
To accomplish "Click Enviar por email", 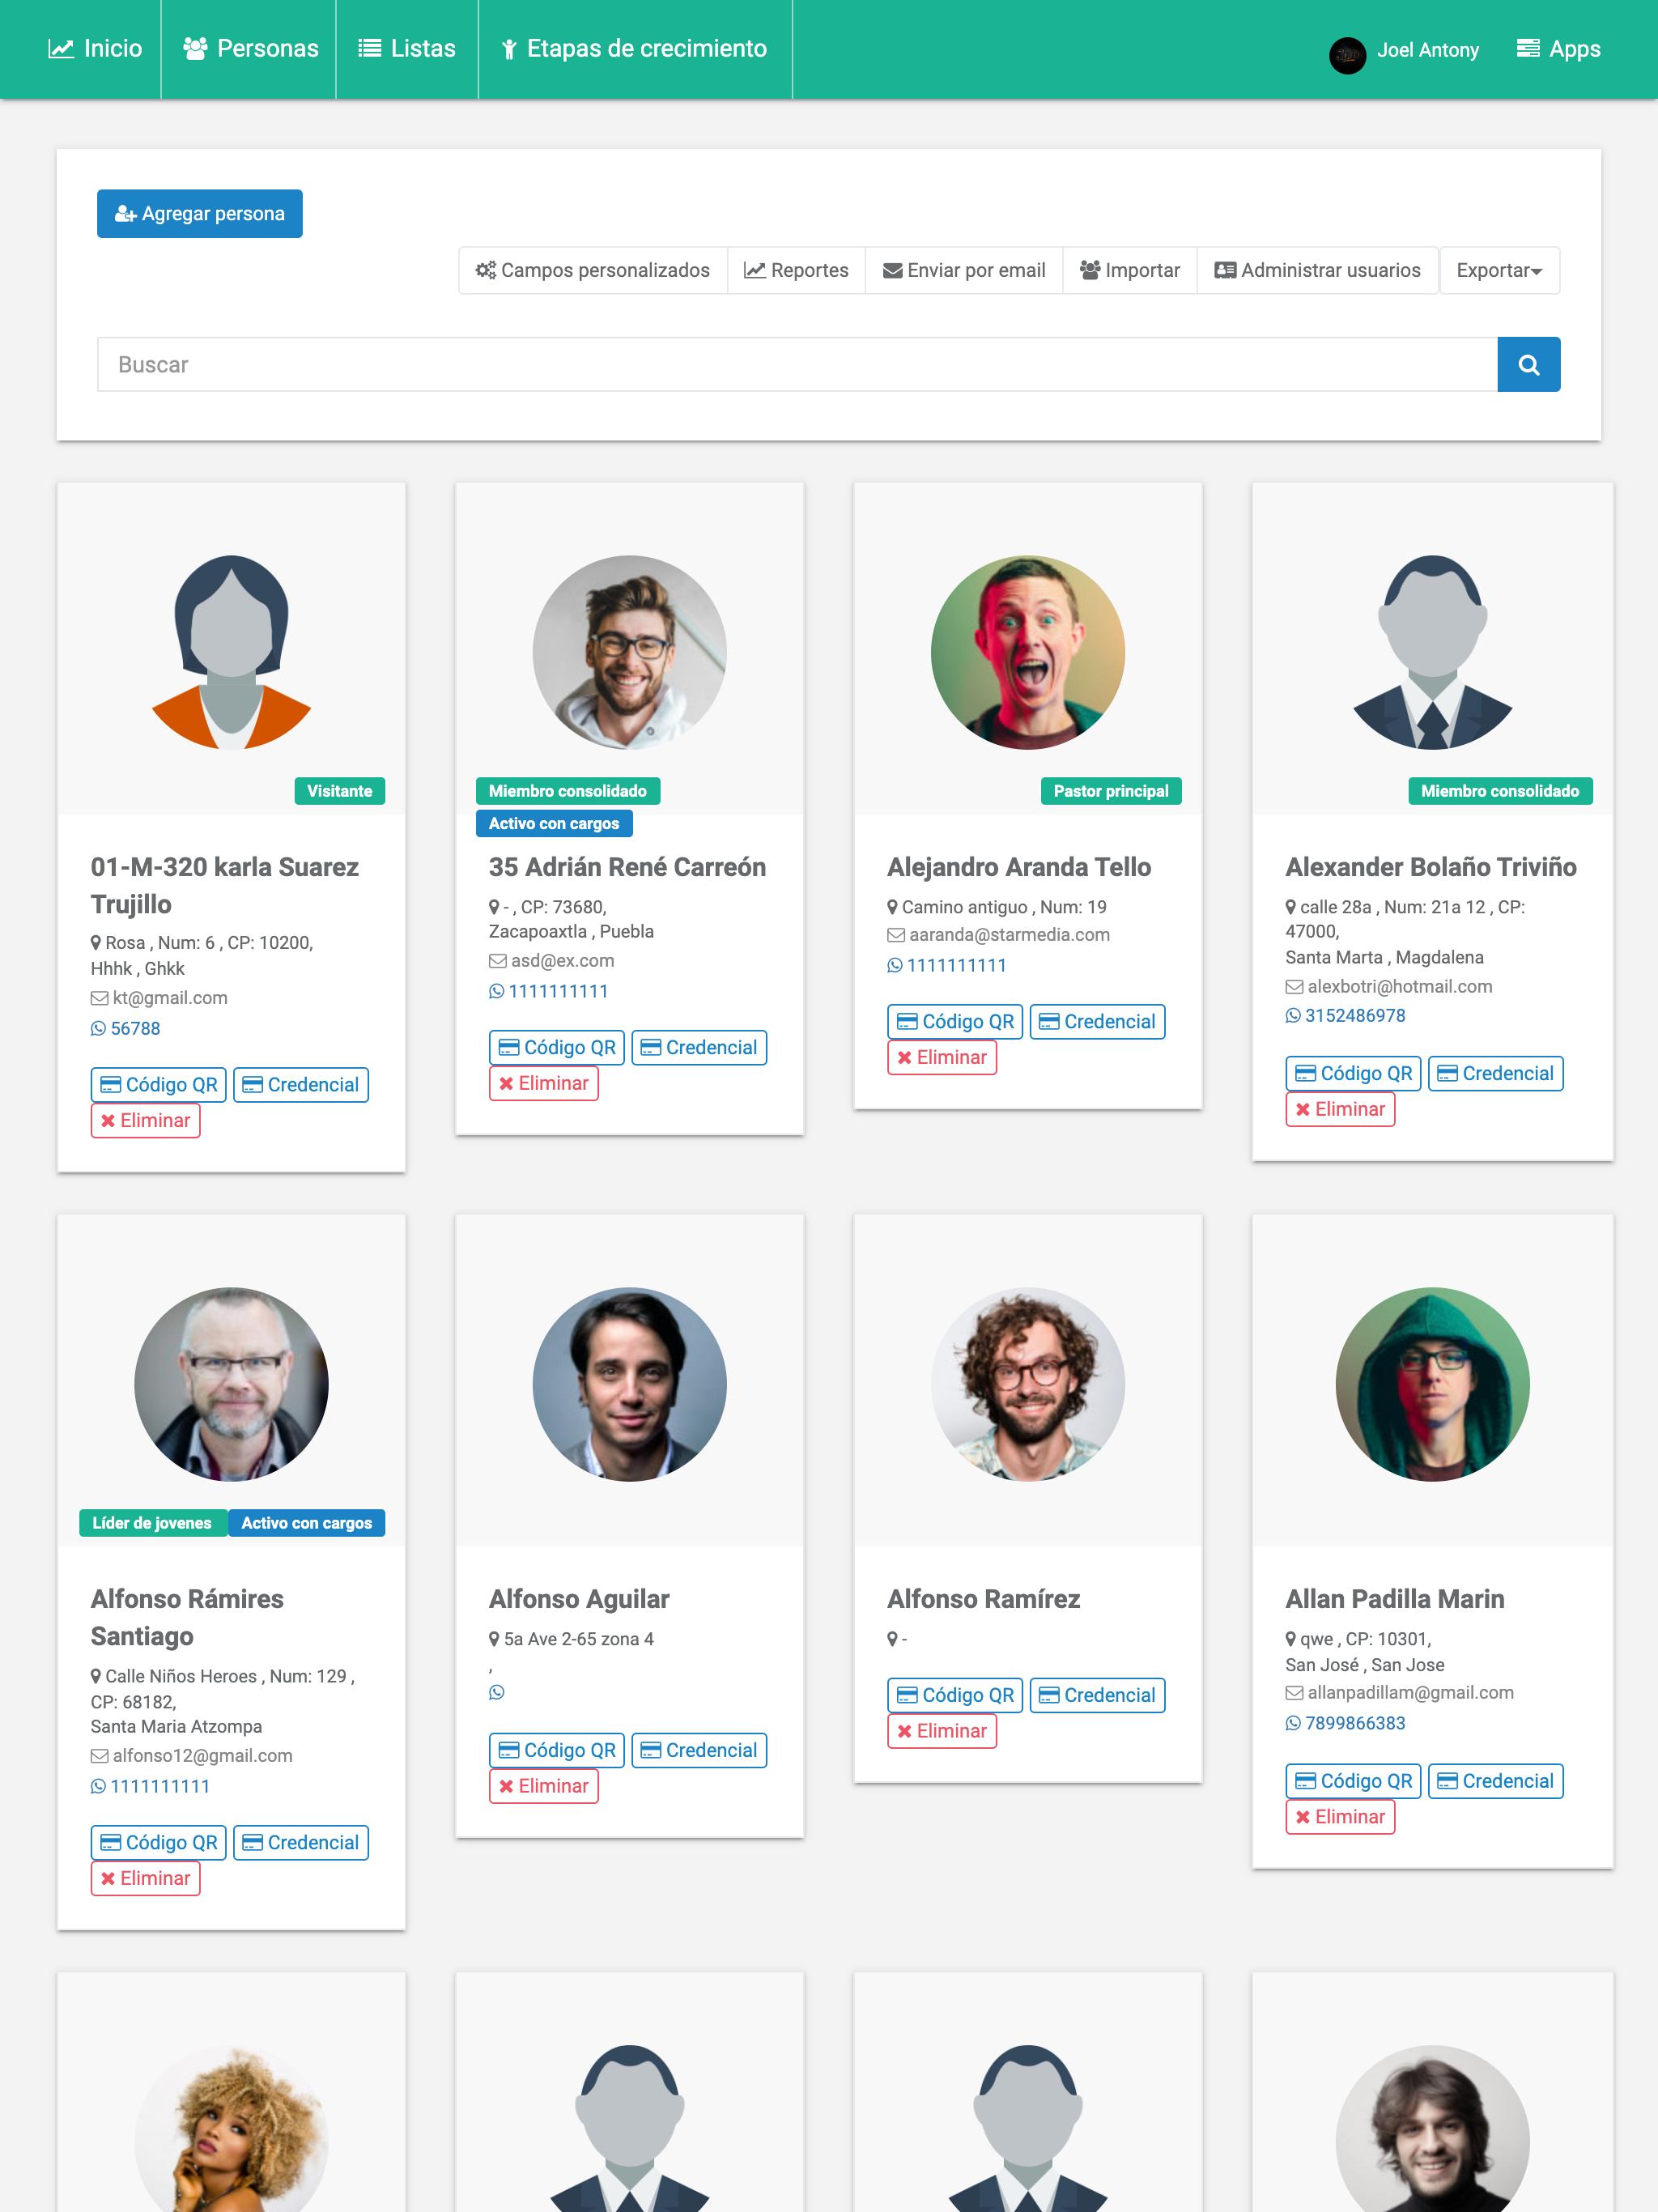I will [x=964, y=270].
